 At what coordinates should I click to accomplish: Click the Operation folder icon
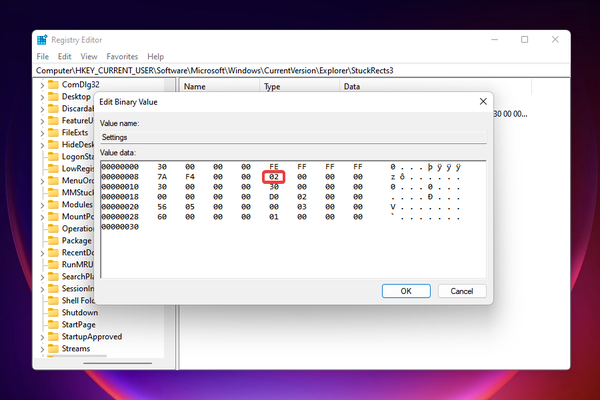click(53, 229)
